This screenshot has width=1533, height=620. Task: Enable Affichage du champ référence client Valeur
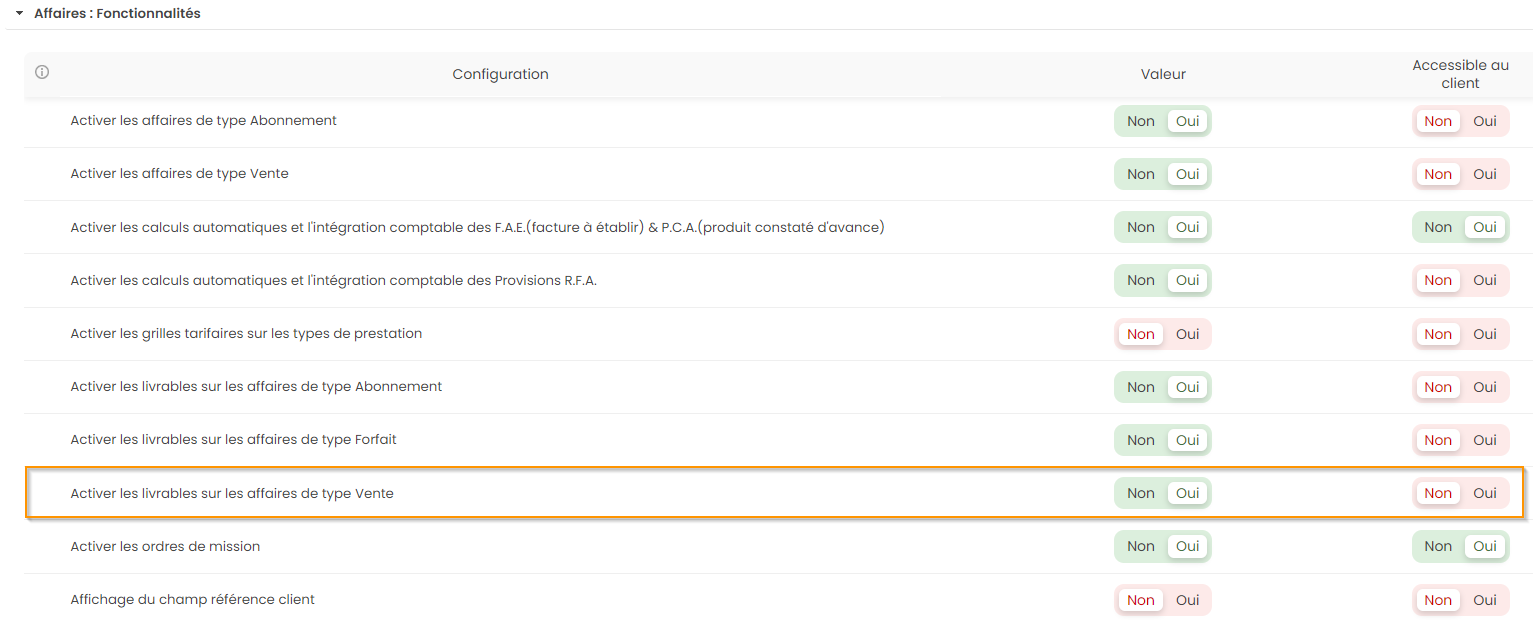pyautogui.click(x=1187, y=600)
